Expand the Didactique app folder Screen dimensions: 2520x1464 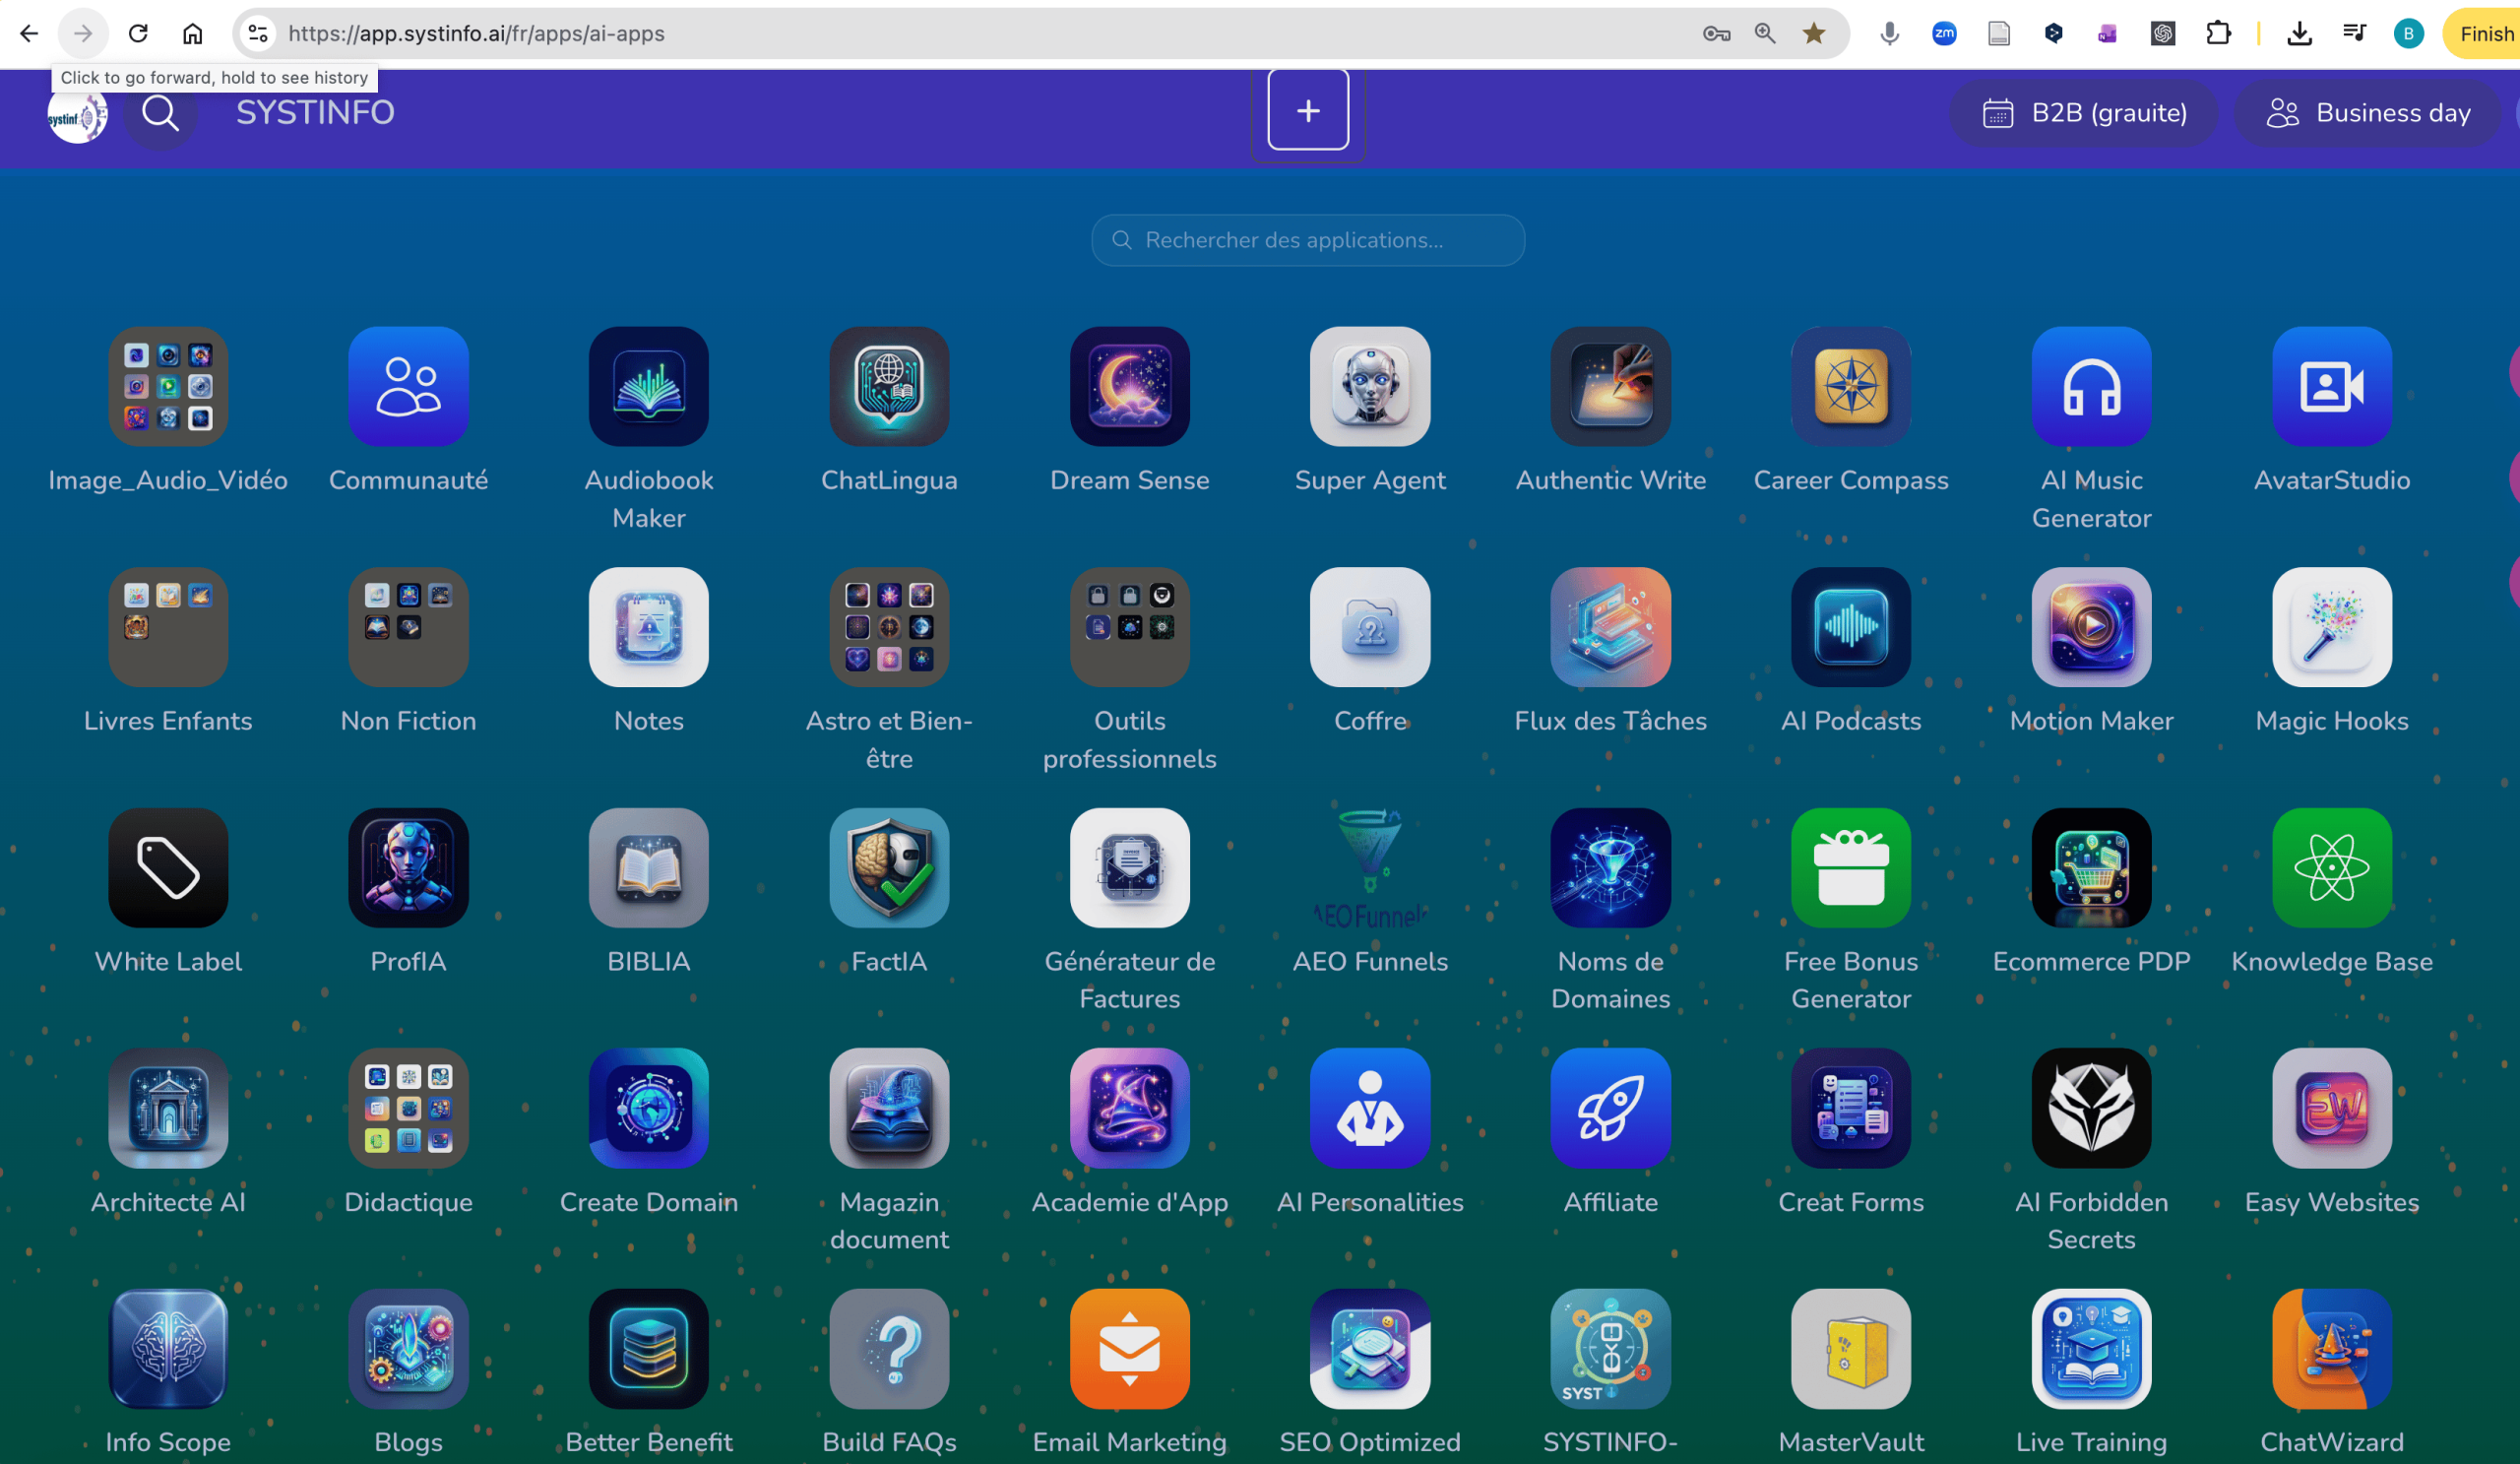[408, 1108]
